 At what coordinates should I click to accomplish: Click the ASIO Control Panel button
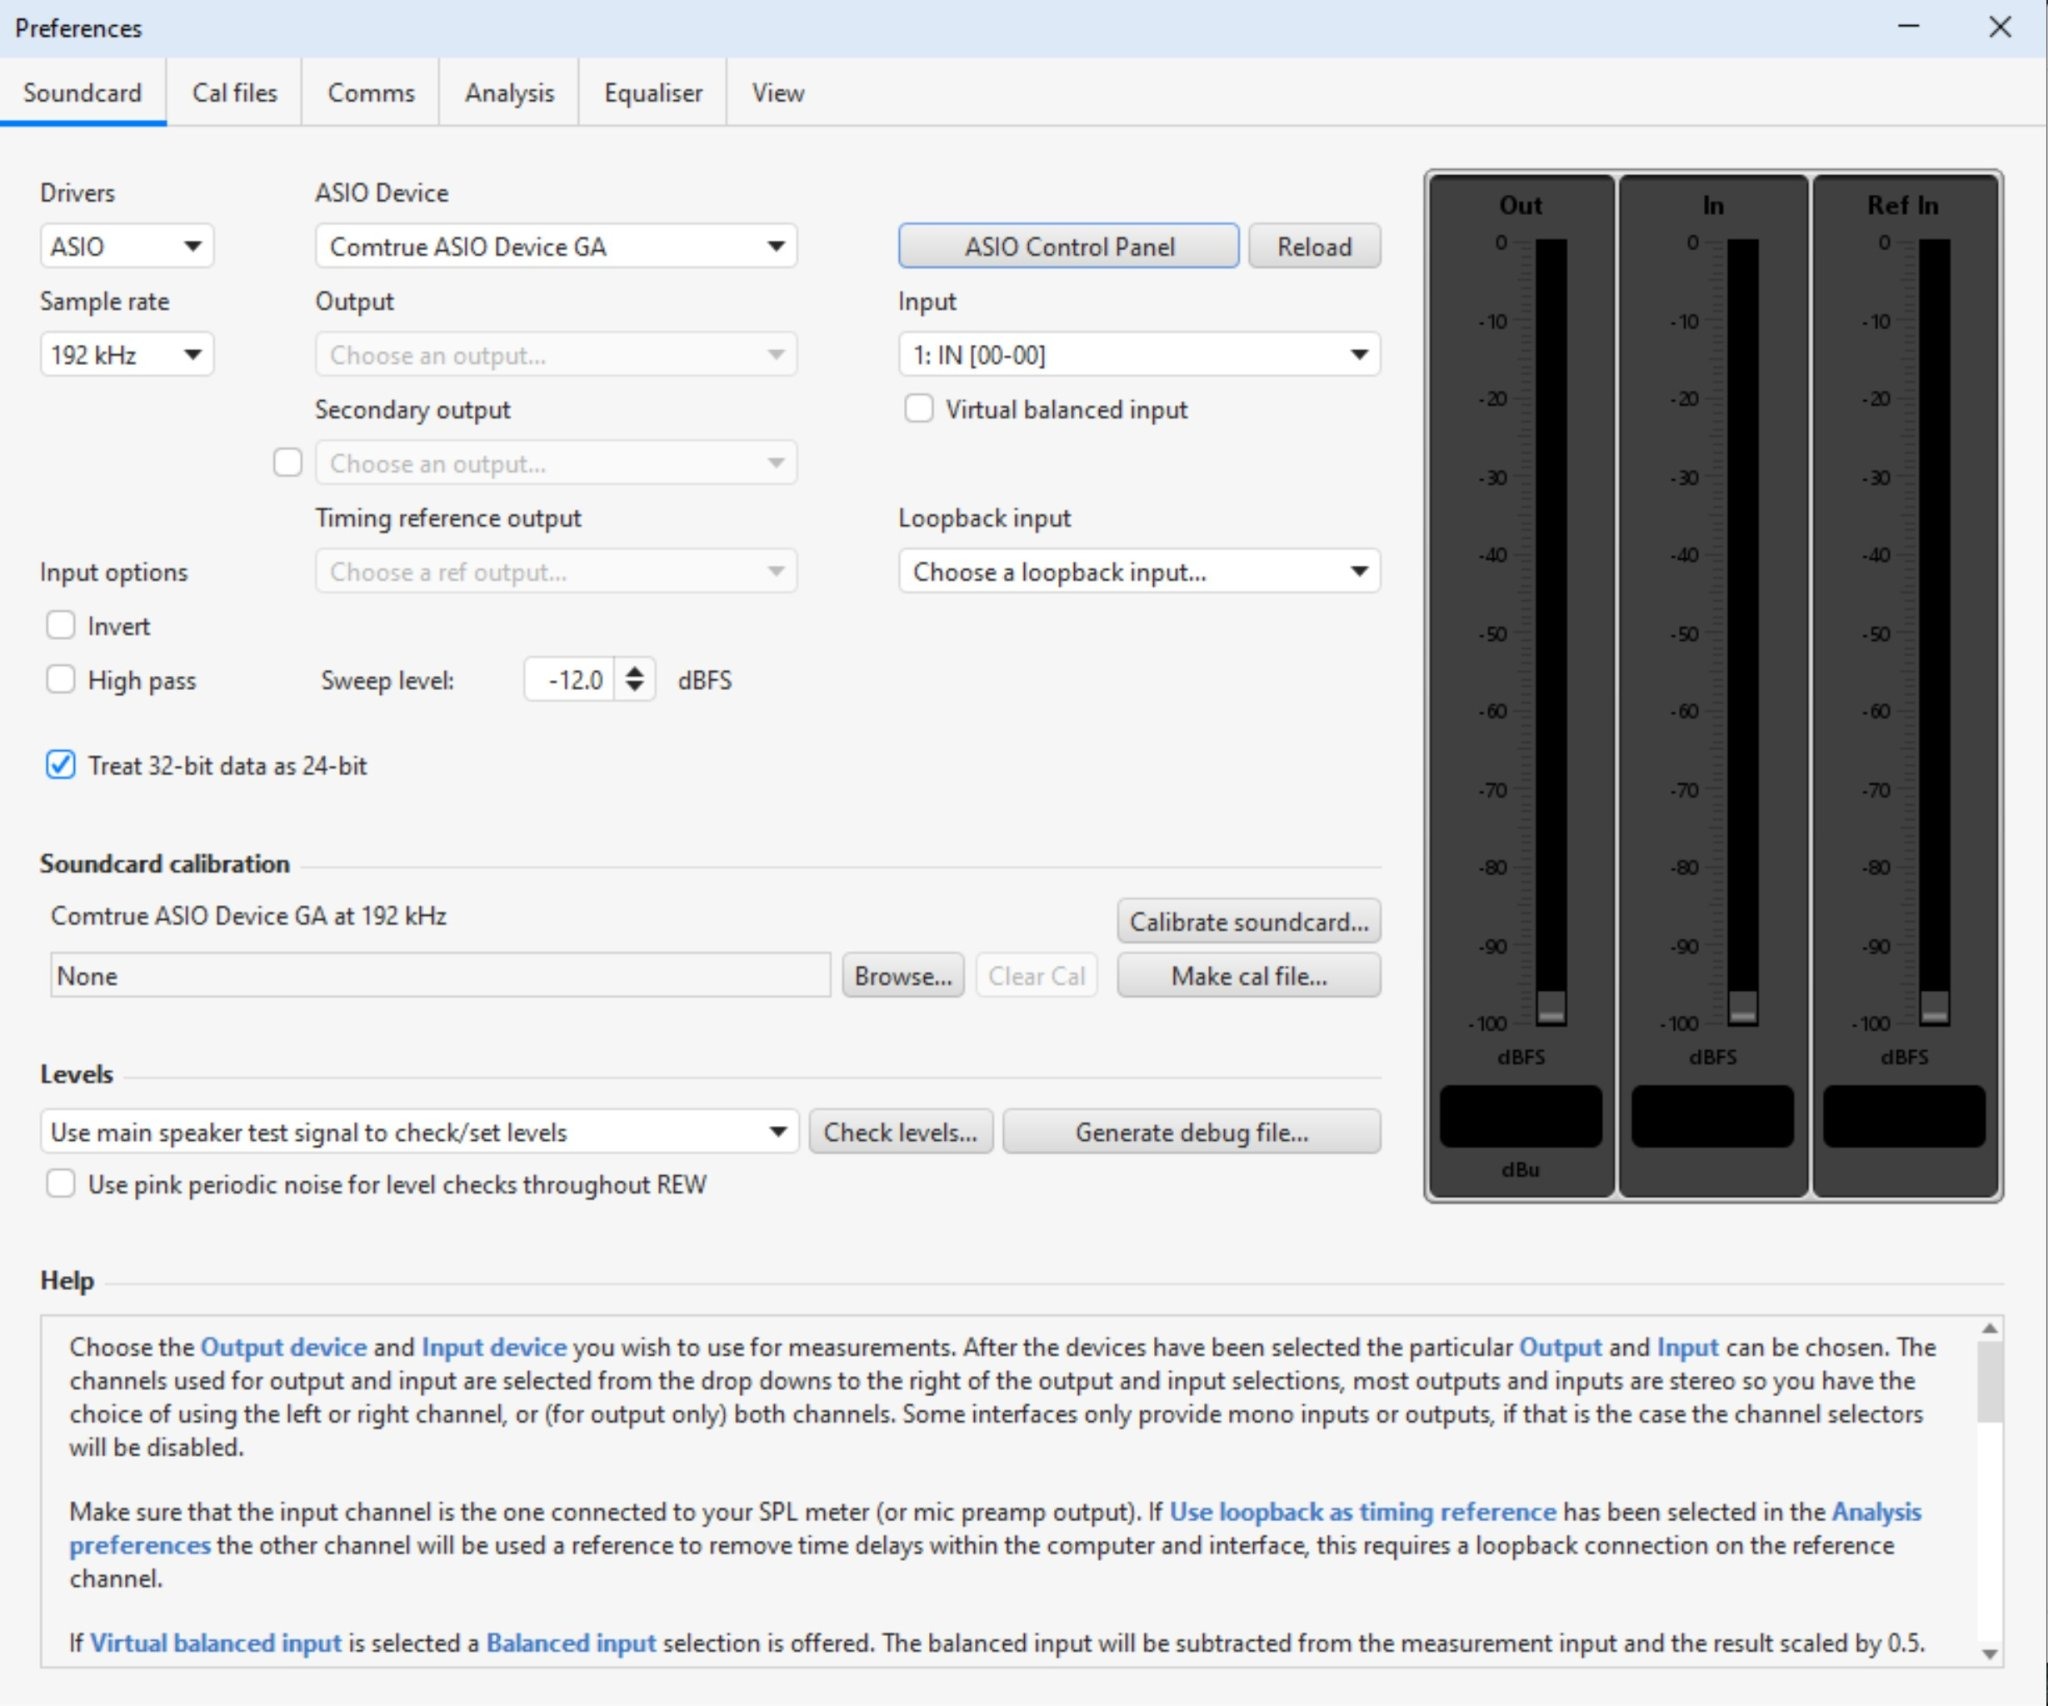click(1068, 246)
